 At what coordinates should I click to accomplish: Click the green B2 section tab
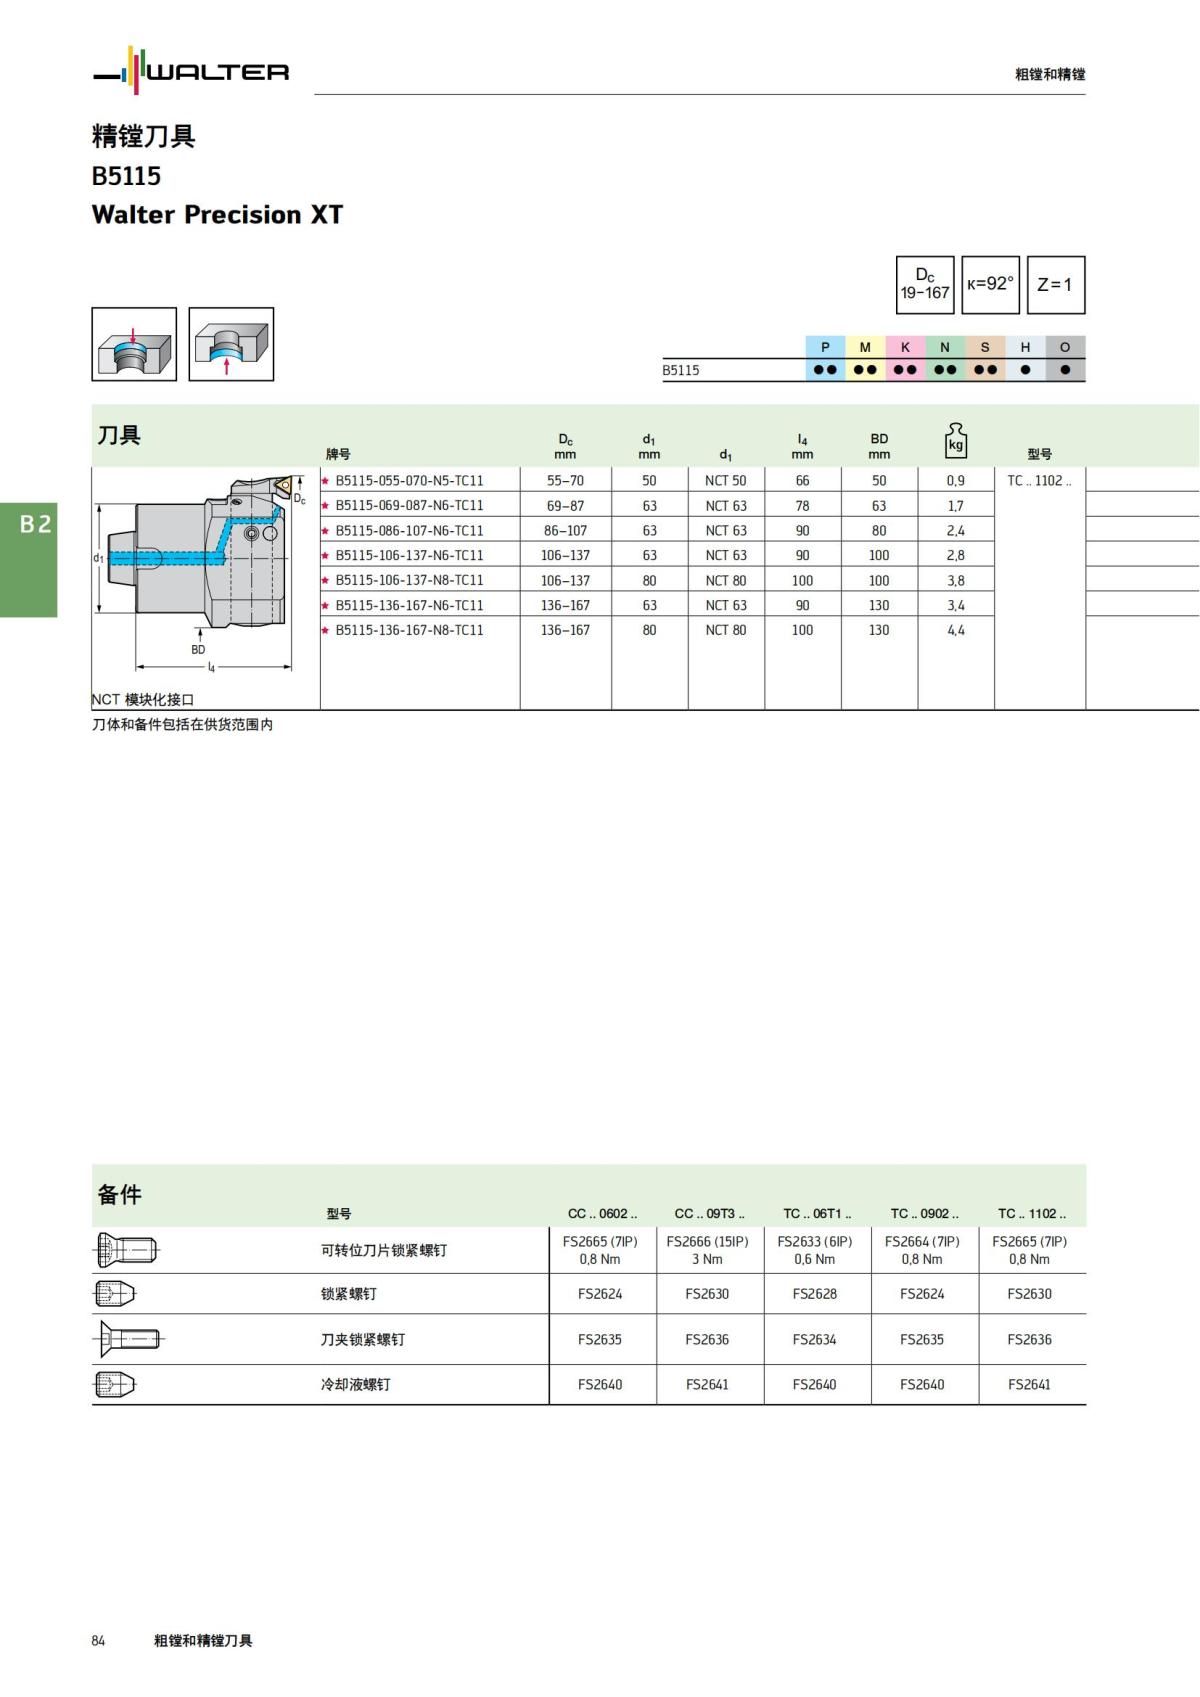[29, 560]
